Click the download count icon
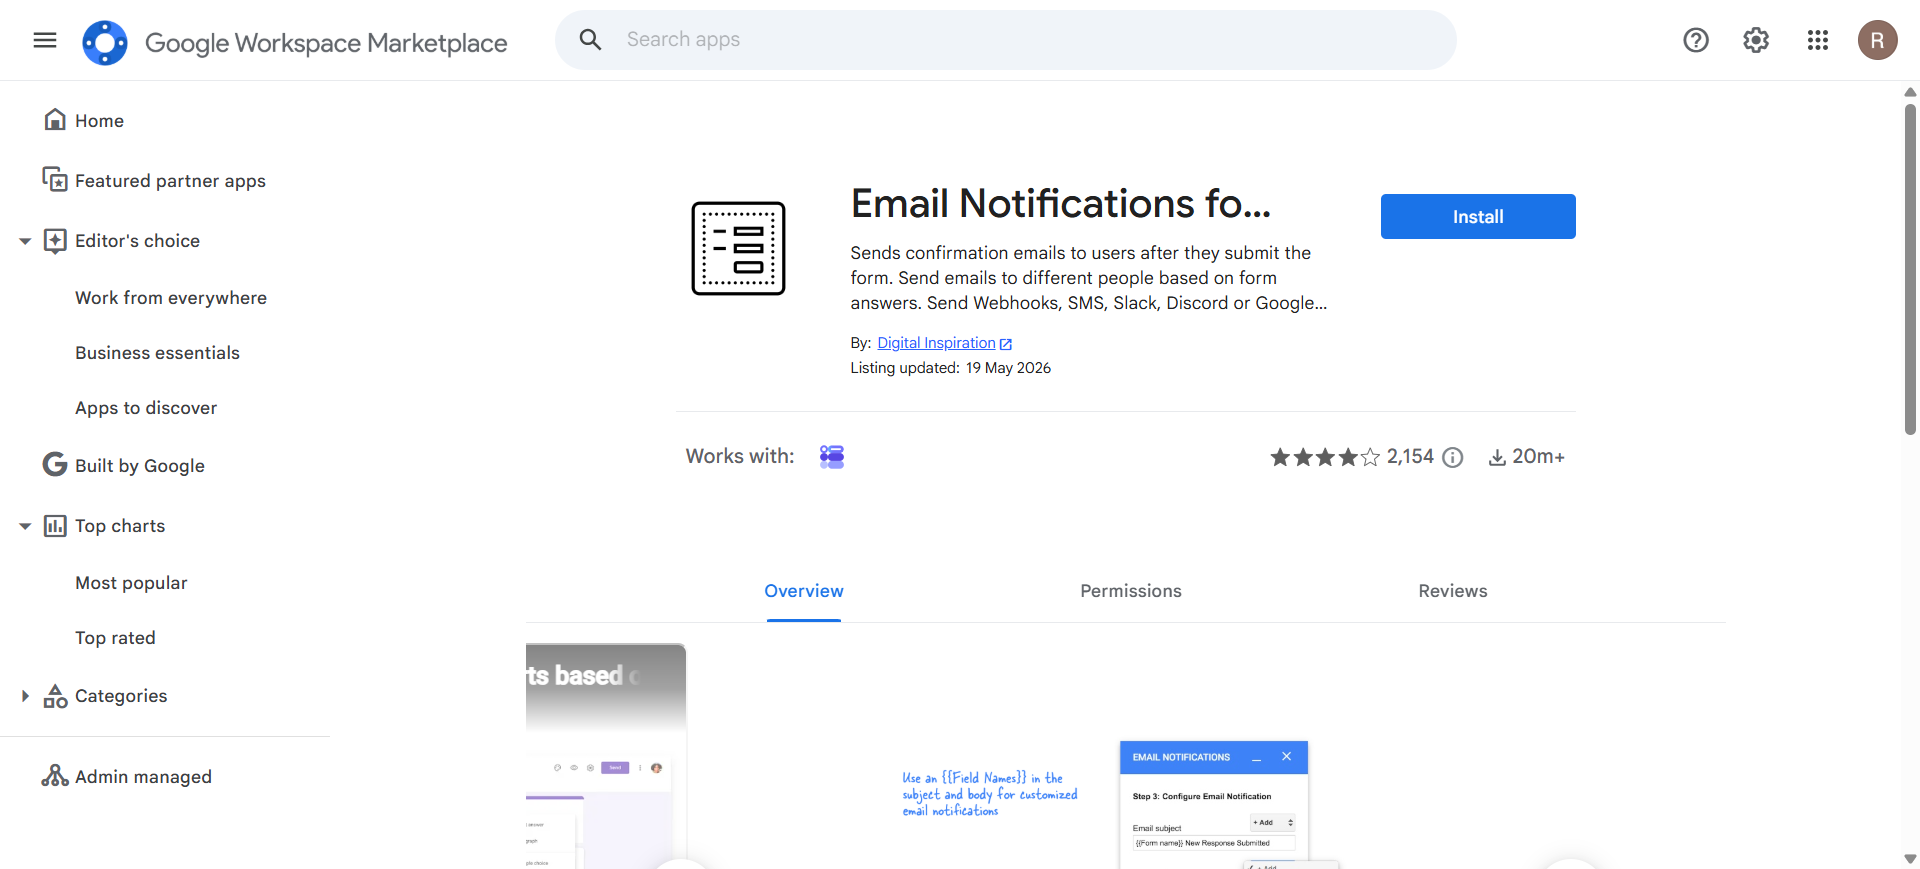 point(1497,457)
